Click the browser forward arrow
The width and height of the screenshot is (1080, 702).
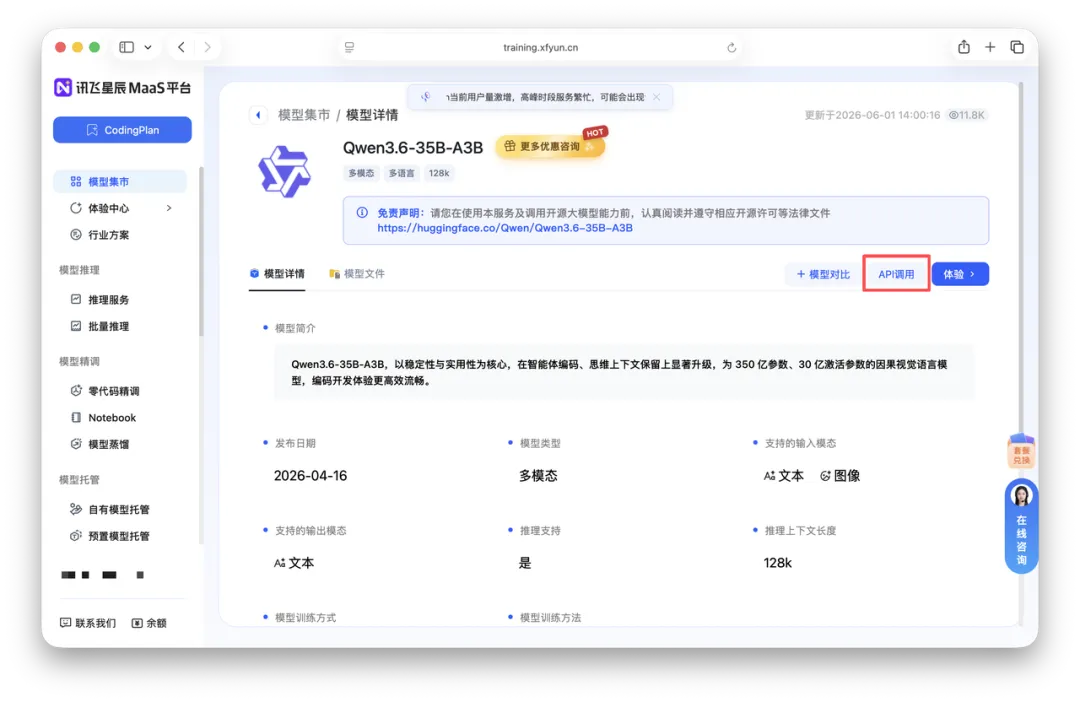pos(207,47)
